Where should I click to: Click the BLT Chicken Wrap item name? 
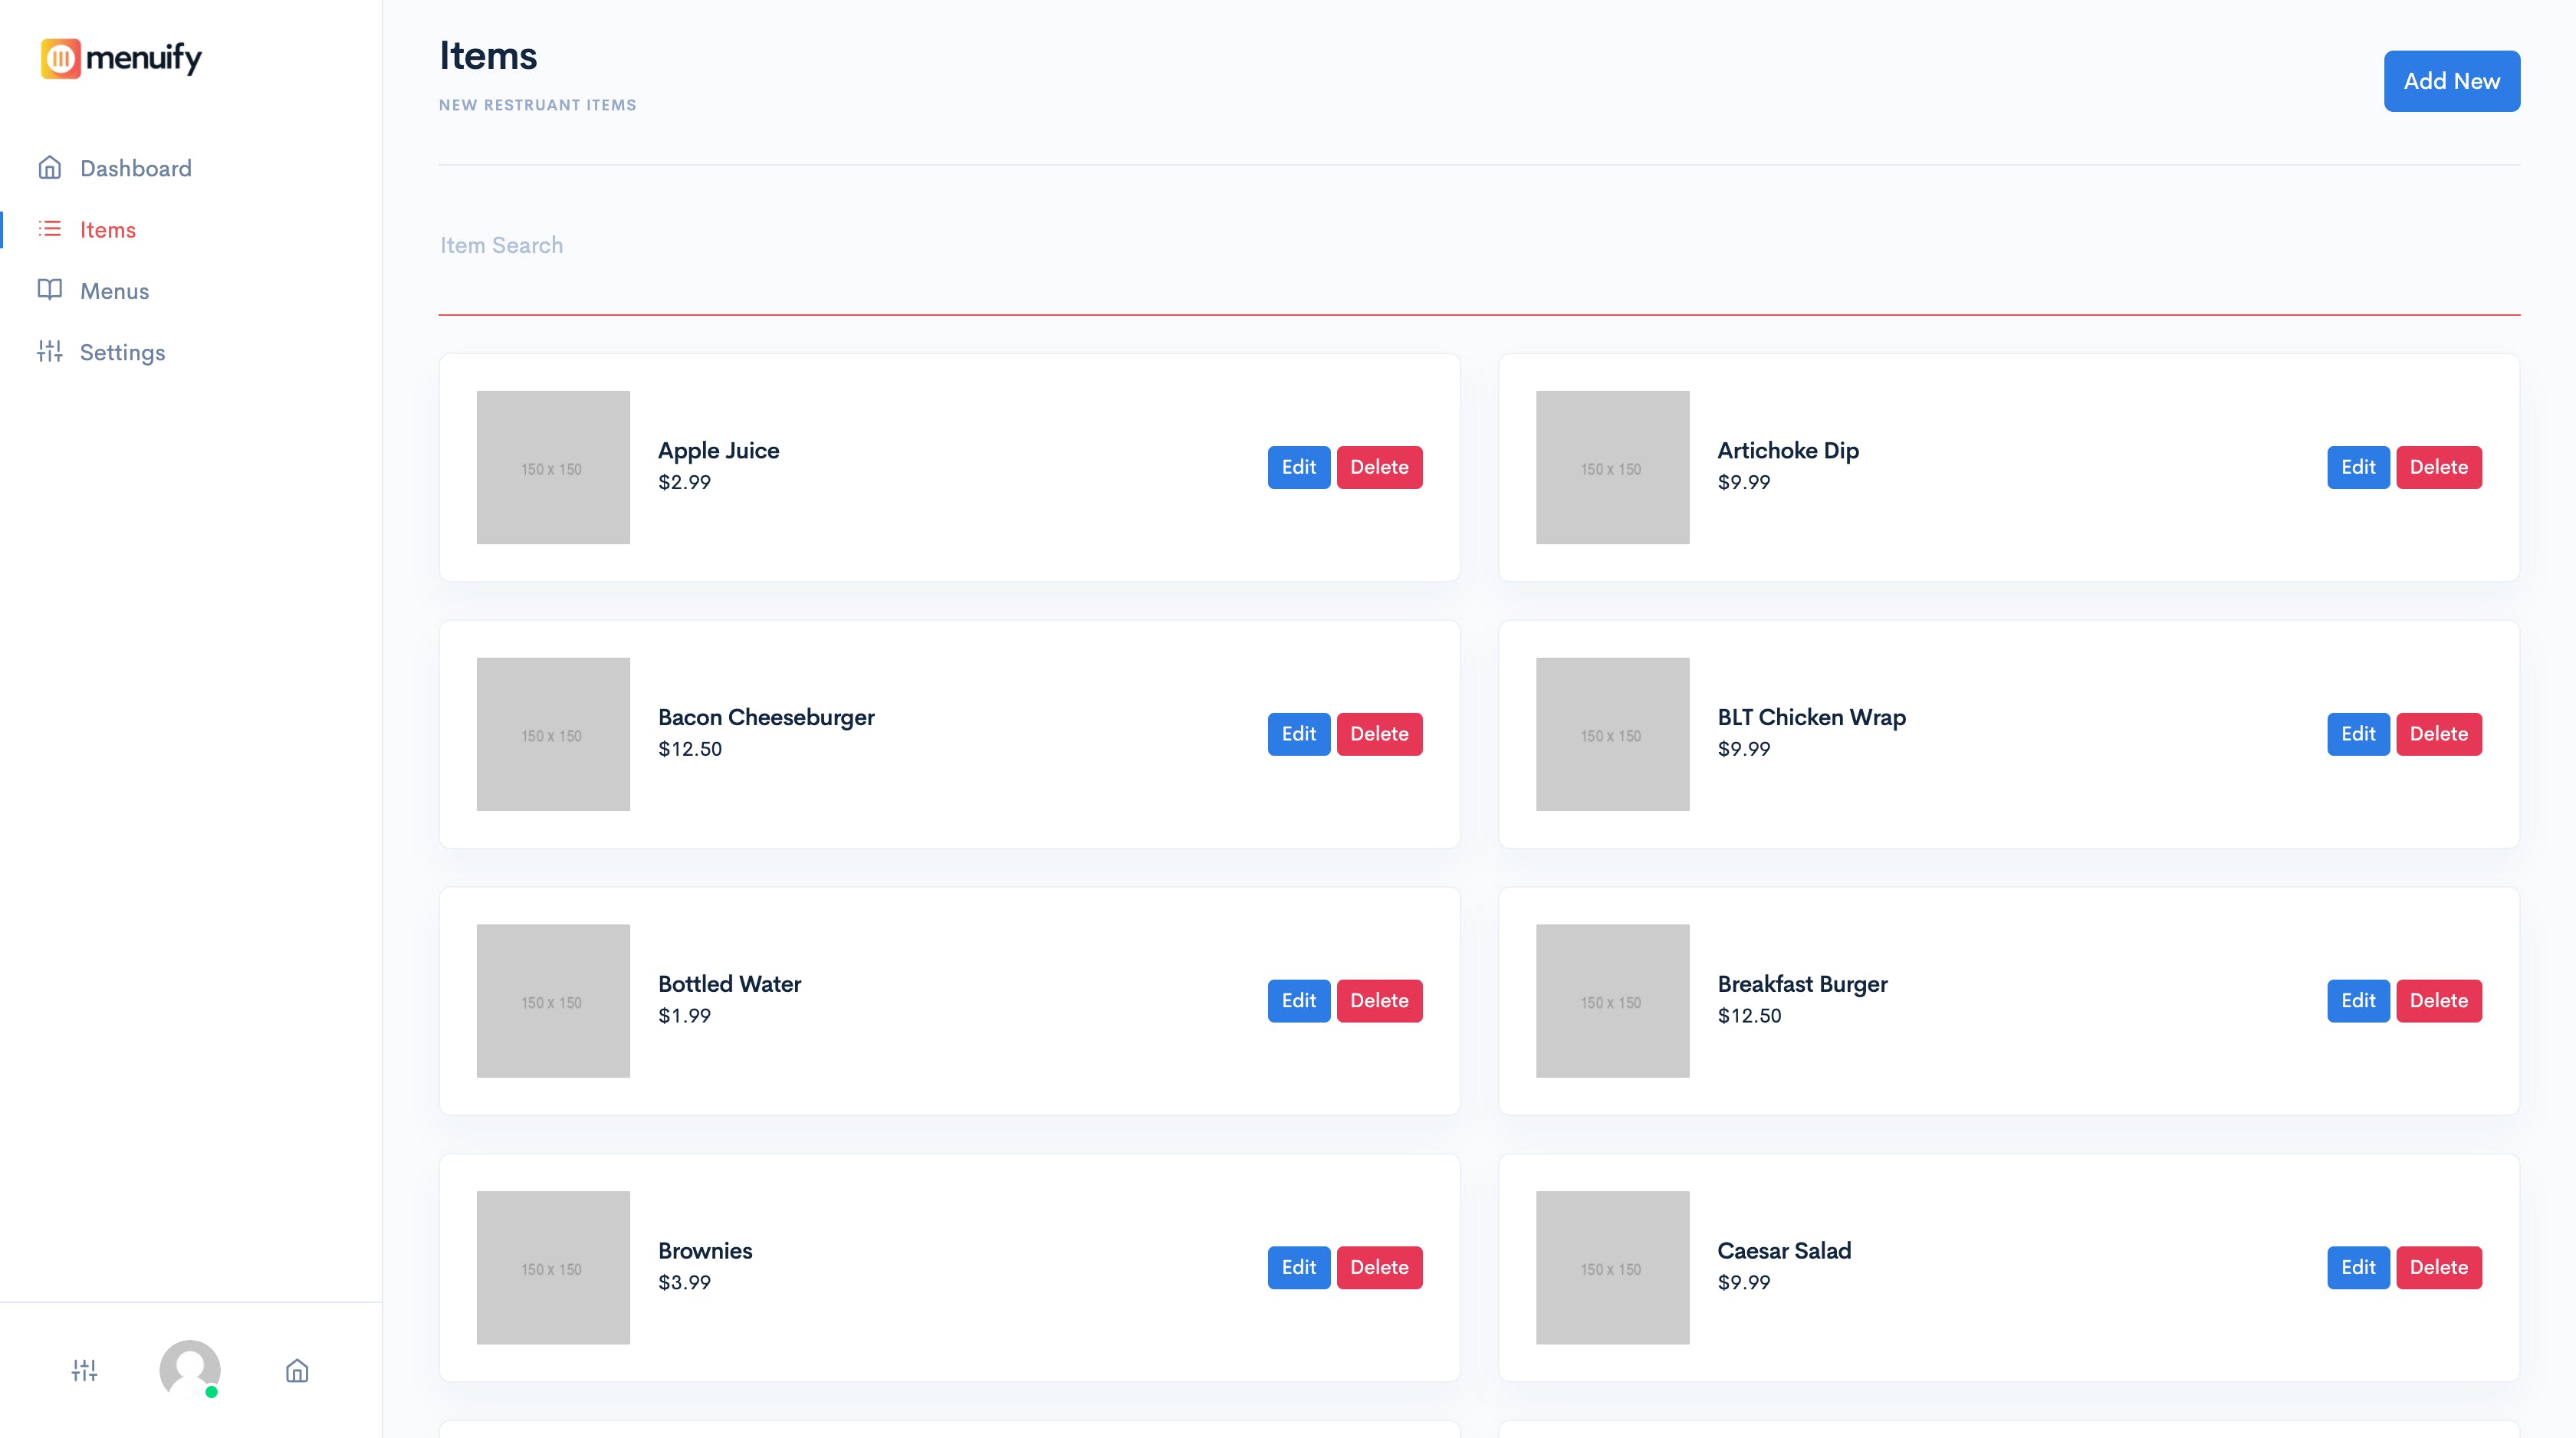tap(1811, 718)
